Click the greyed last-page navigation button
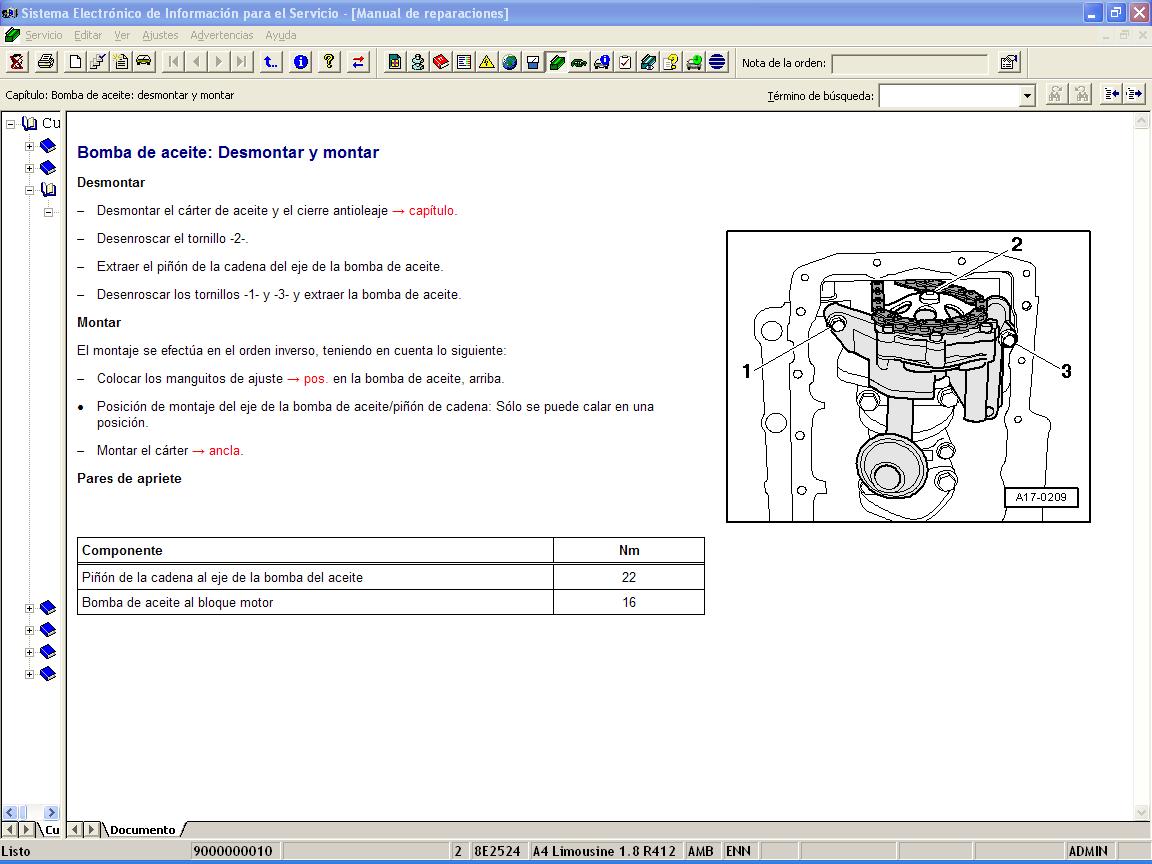 pos(241,62)
